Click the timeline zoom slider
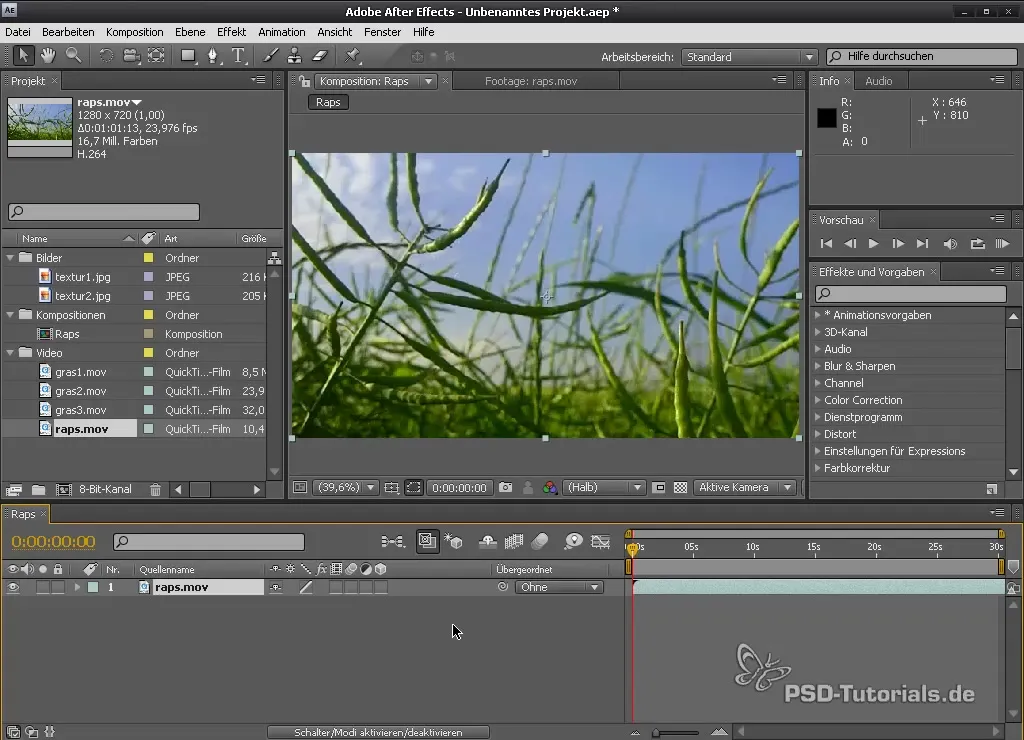The height and width of the screenshot is (740, 1024). [676, 733]
